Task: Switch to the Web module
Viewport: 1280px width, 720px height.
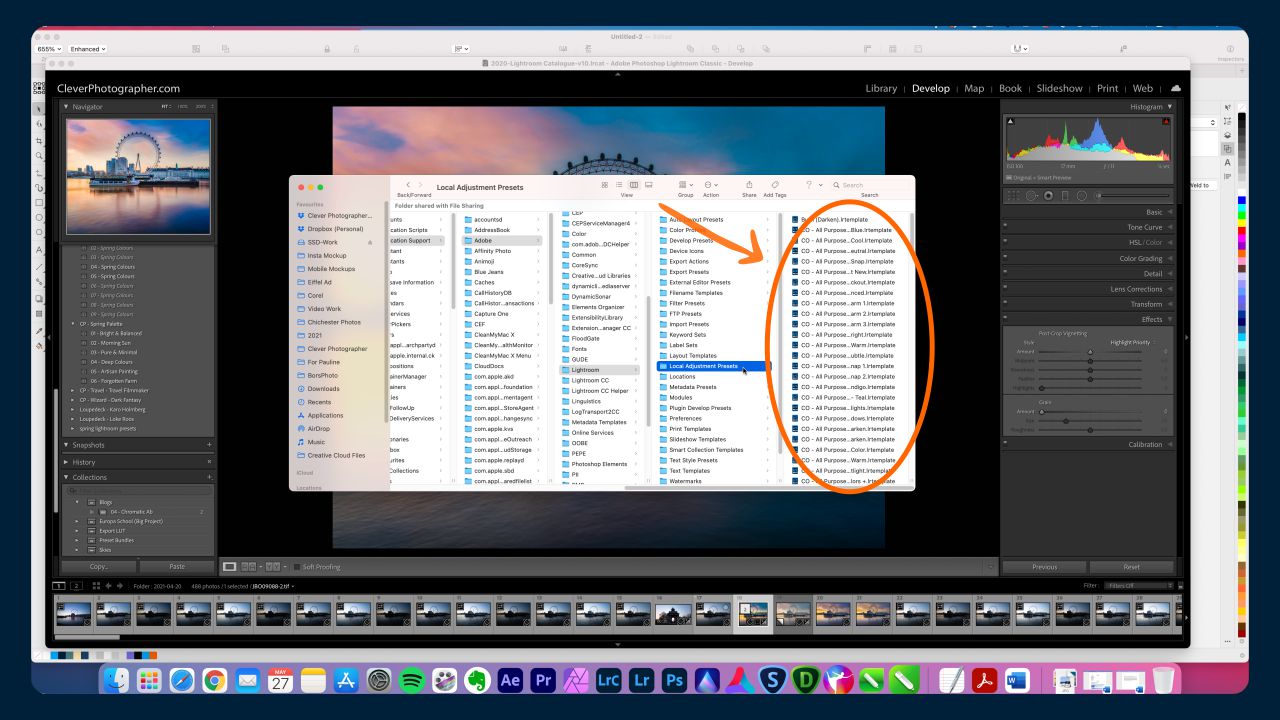Action: click(1142, 88)
